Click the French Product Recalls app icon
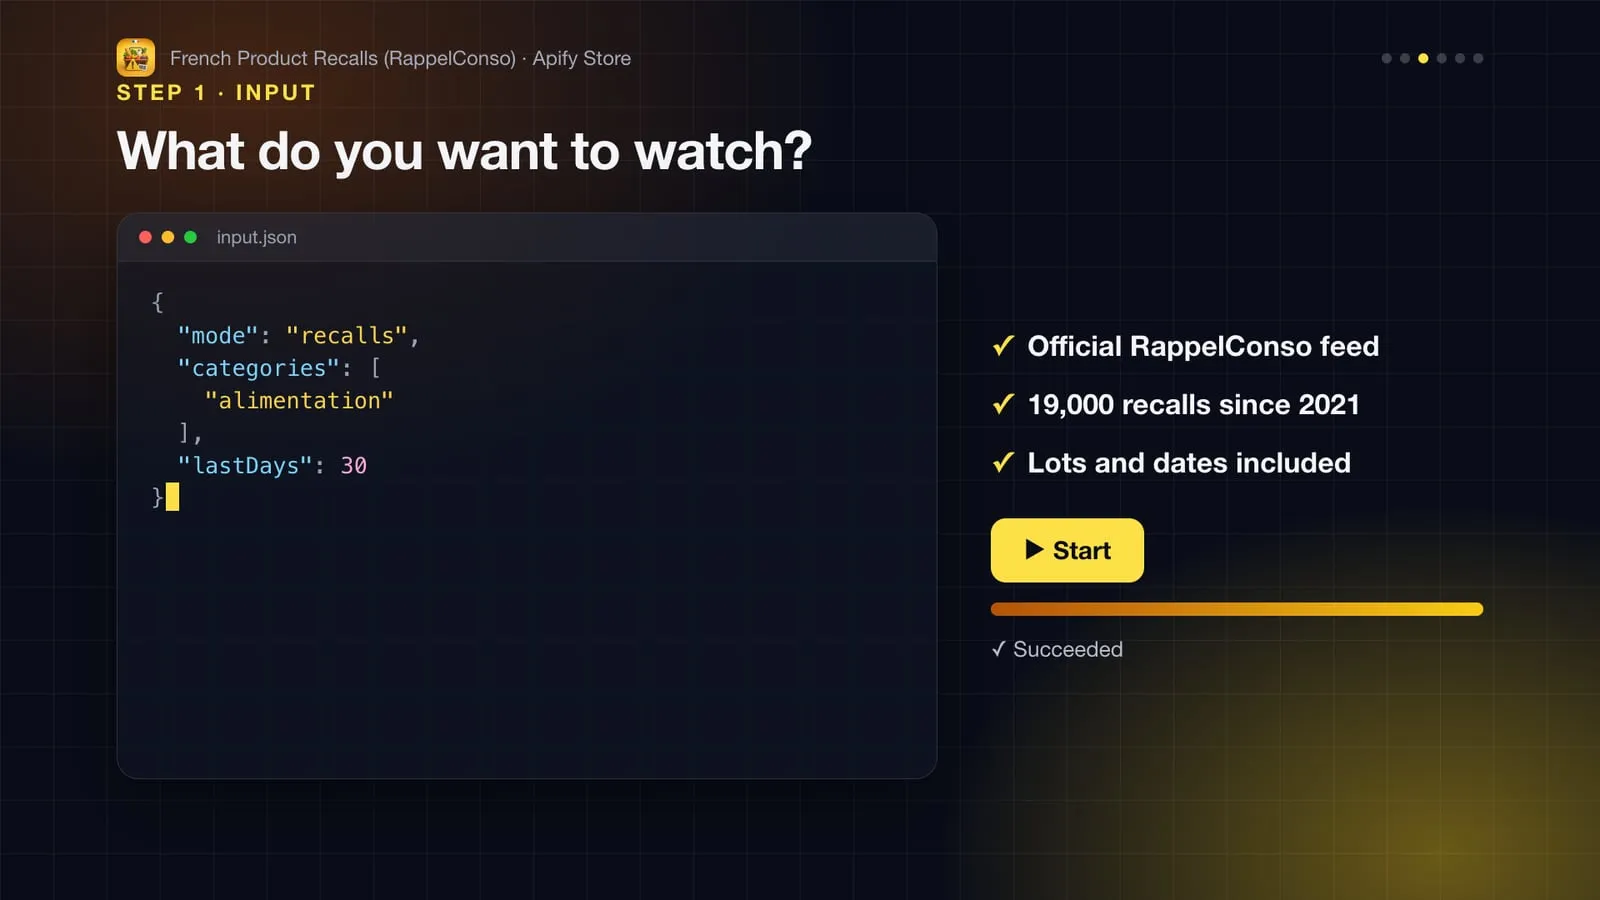This screenshot has height=900, width=1600. coord(136,58)
